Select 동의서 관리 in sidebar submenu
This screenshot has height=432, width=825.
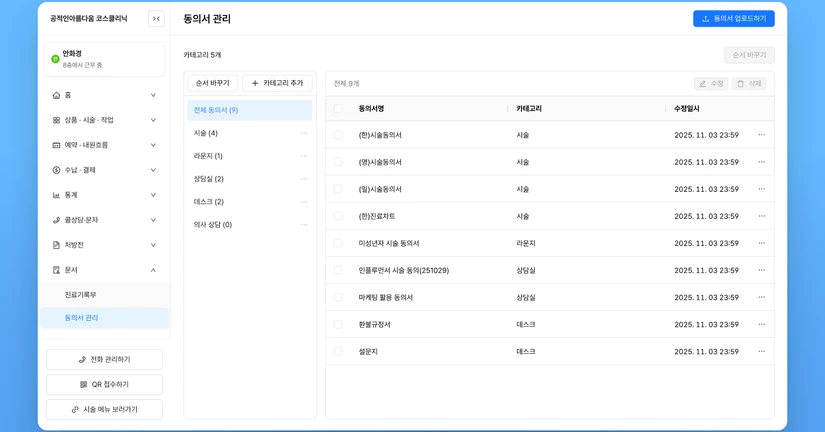pyautogui.click(x=104, y=318)
